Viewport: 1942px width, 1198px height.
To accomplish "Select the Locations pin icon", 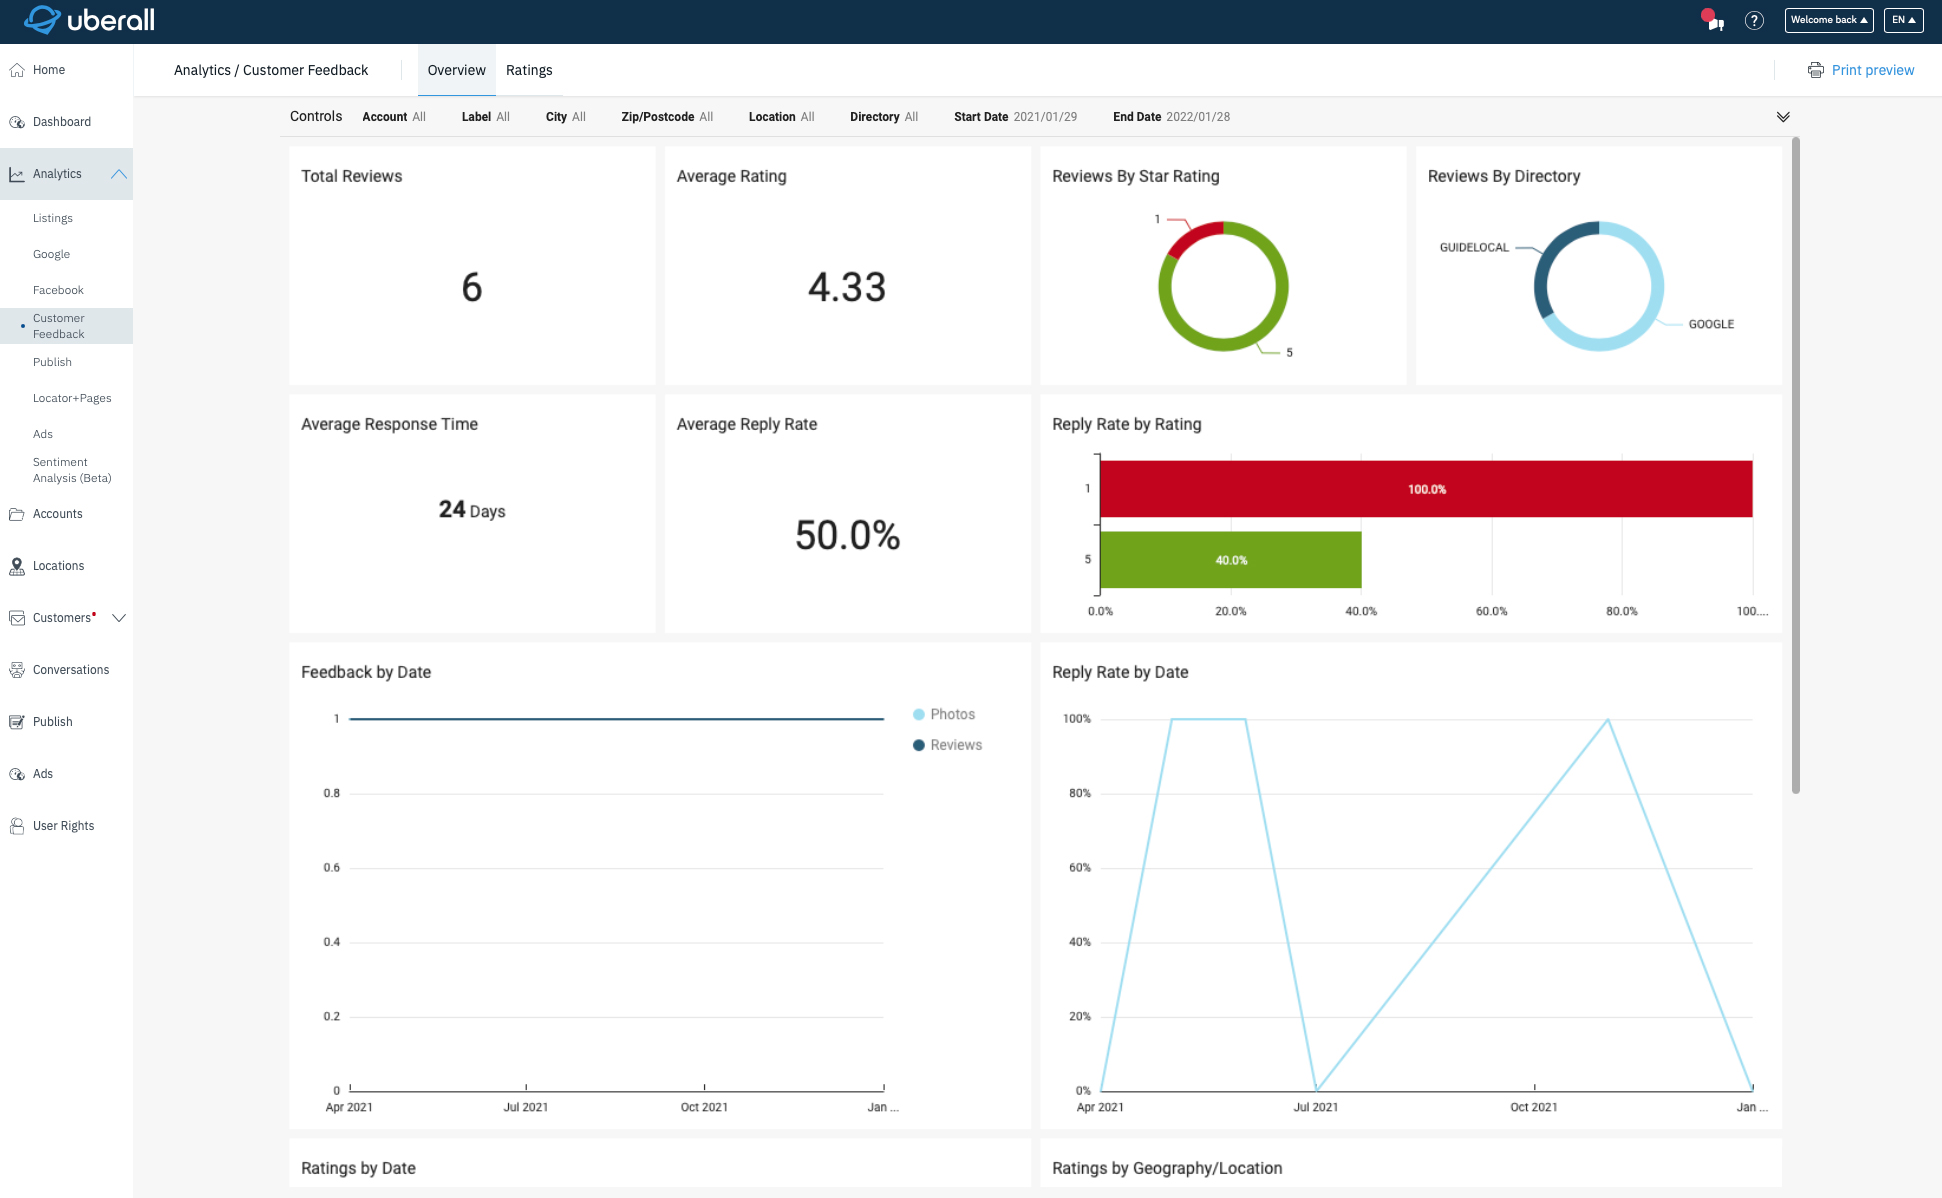I will coord(17,565).
